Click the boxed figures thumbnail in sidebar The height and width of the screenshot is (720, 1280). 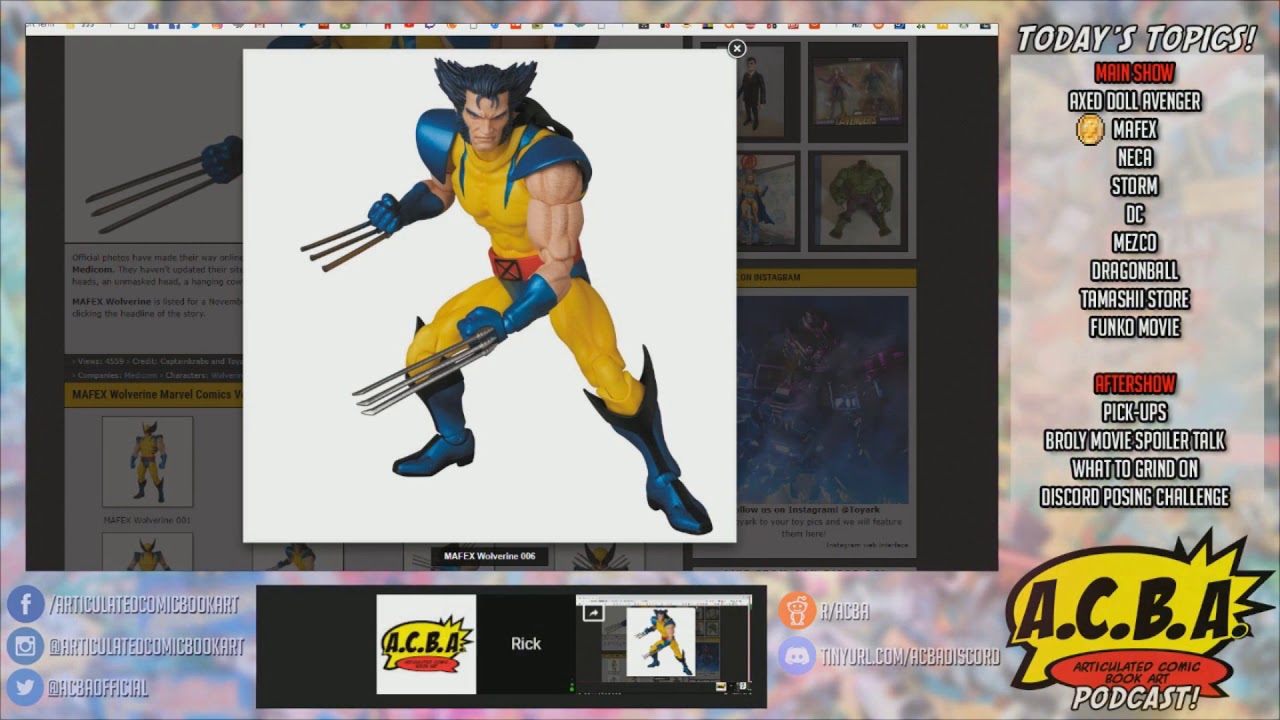[859, 91]
